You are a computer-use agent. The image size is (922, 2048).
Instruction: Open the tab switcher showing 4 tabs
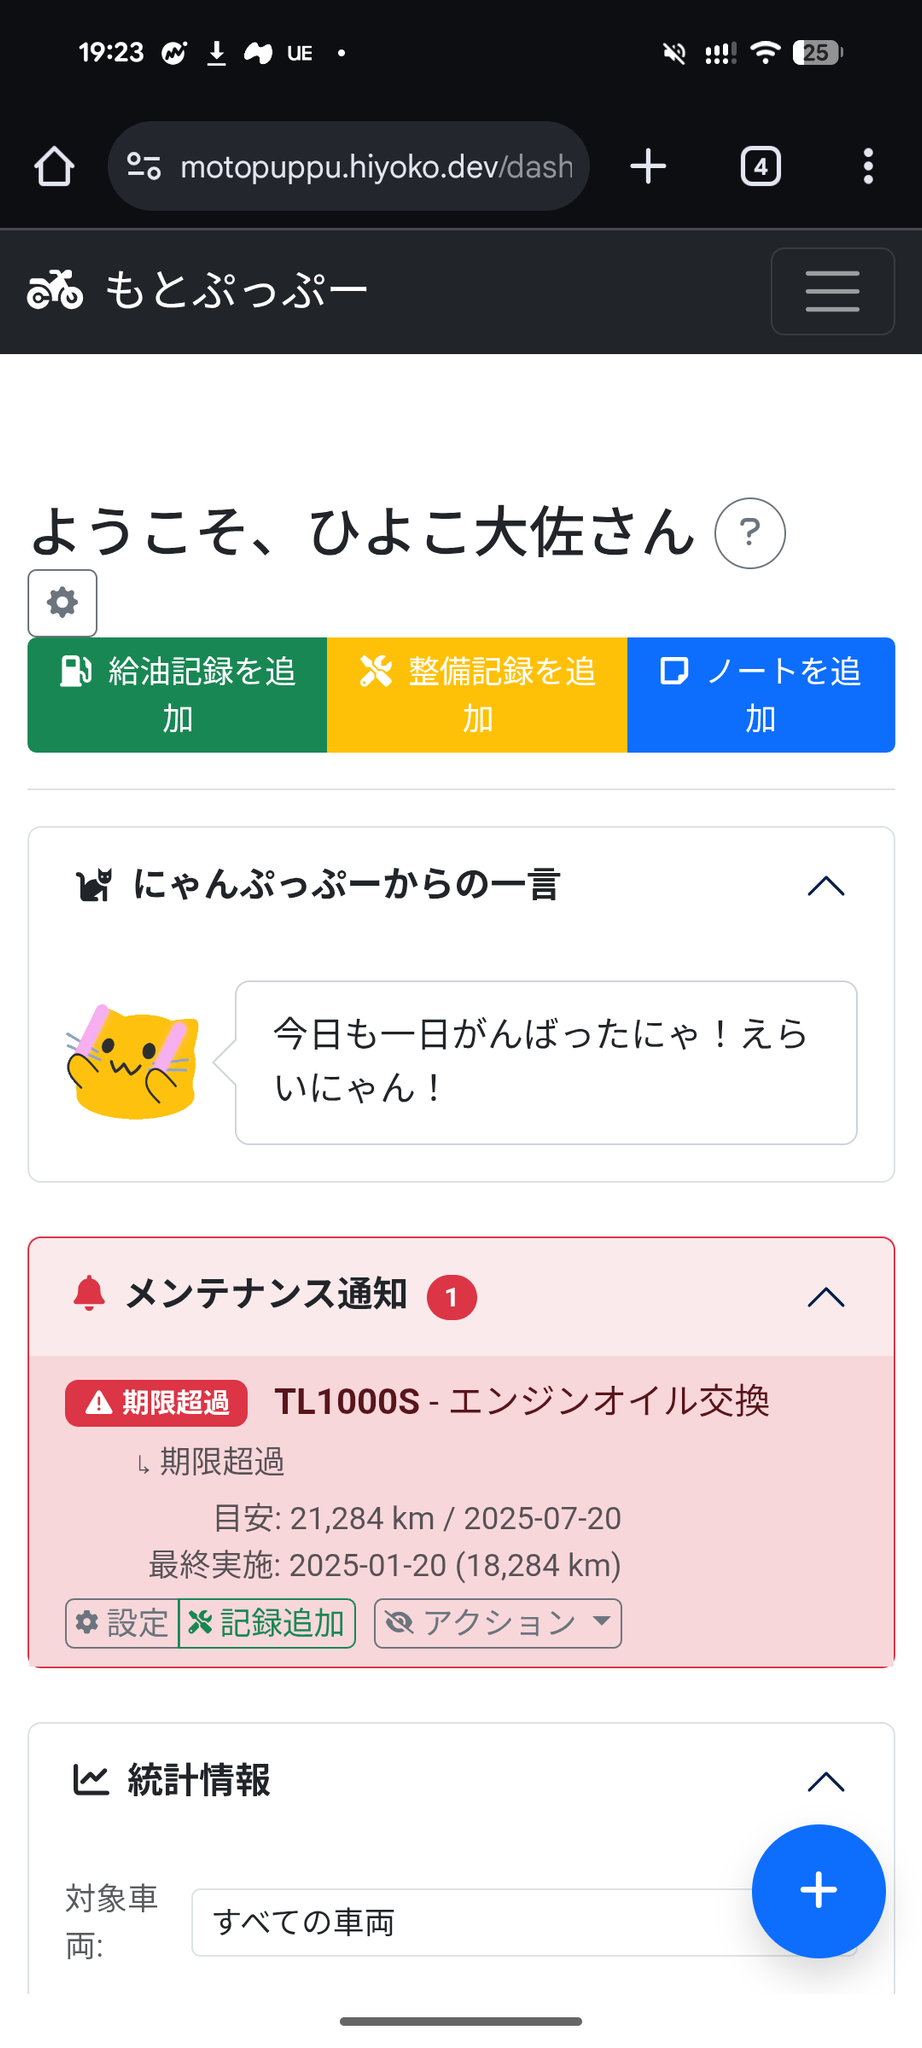(760, 166)
